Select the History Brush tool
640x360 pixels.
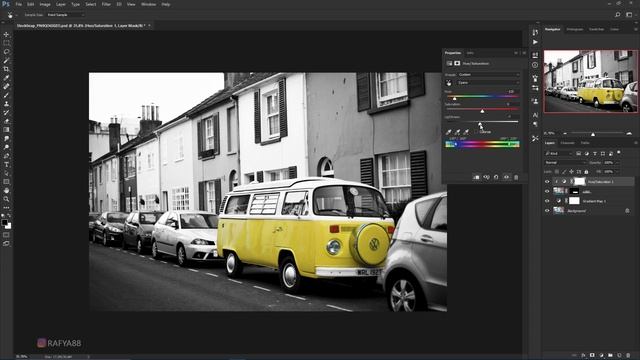(6, 112)
